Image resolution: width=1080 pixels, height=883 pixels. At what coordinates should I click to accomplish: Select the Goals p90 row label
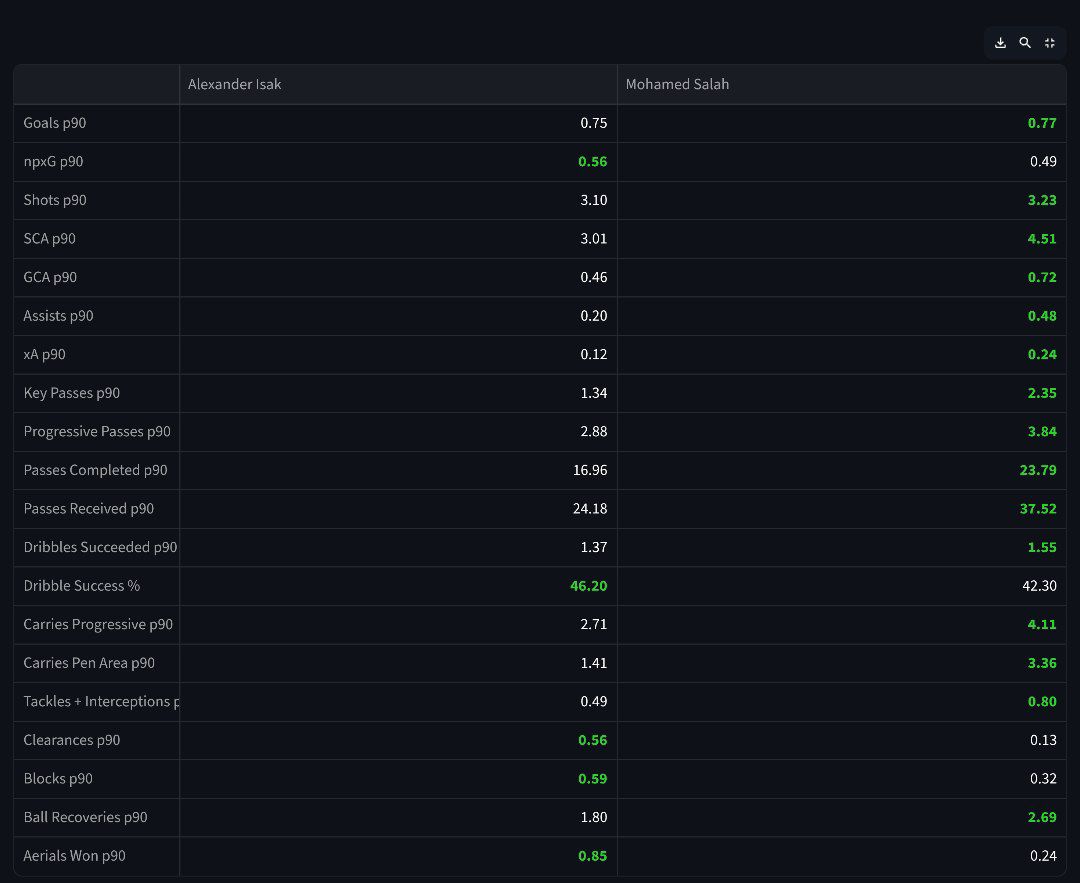point(55,123)
